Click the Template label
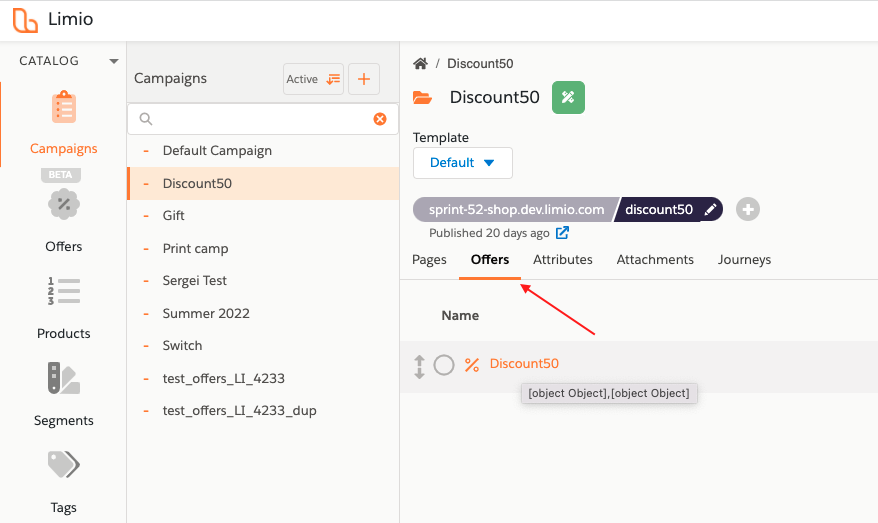878x523 pixels. pyautogui.click(x=441, y=138)
